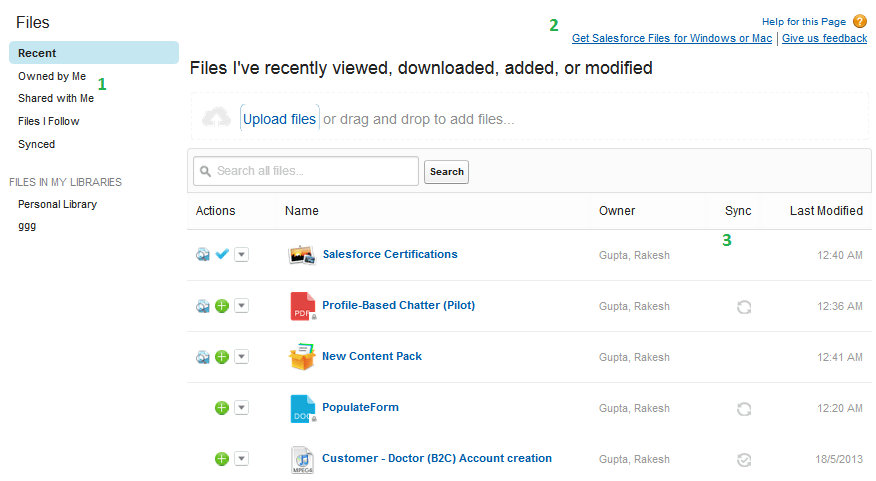876x481 pixels.
Task: Open Profile-Based Chatter (Pilot) file
Action: point(398,305)
